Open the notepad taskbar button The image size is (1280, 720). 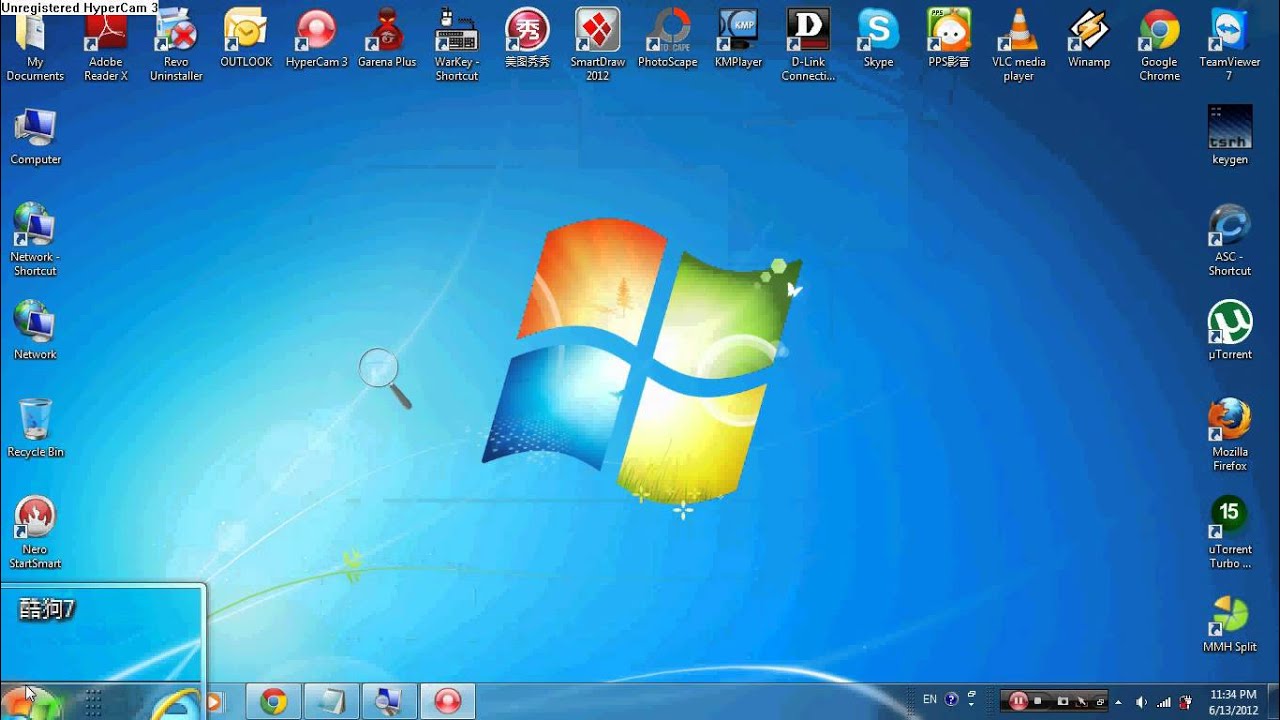pos(331,702)
